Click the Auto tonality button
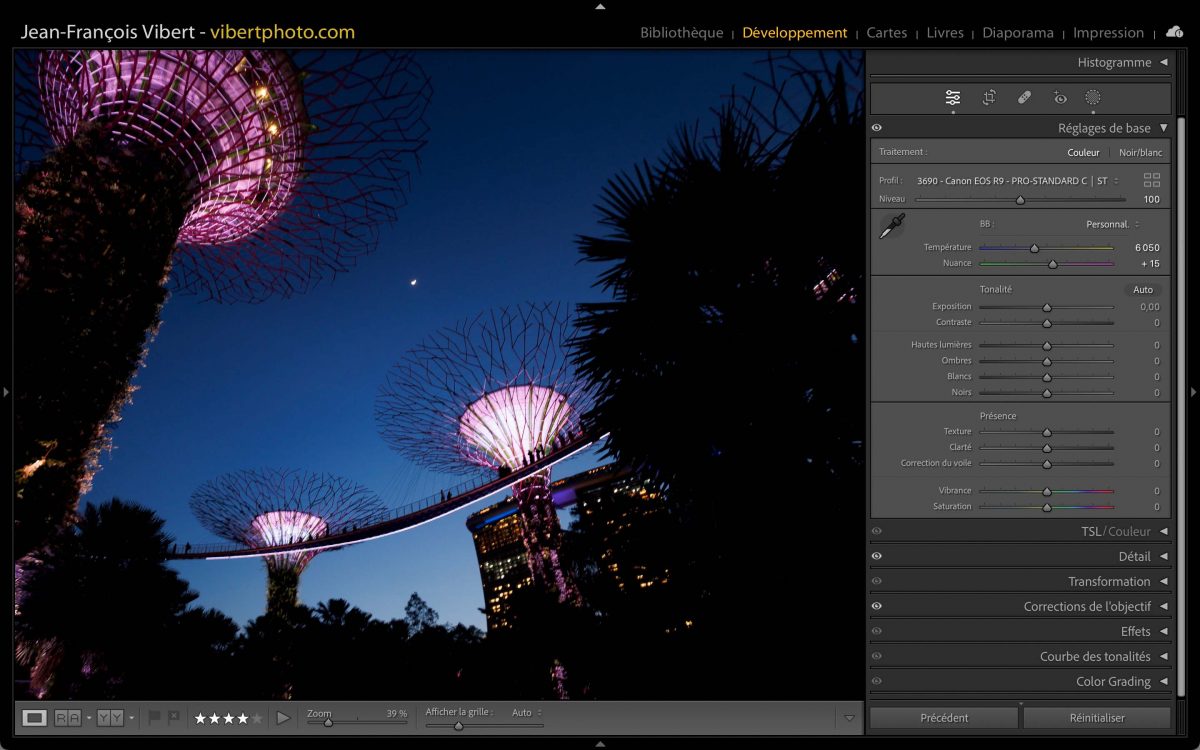1200x750 pixels. (x=1142, y=290)
